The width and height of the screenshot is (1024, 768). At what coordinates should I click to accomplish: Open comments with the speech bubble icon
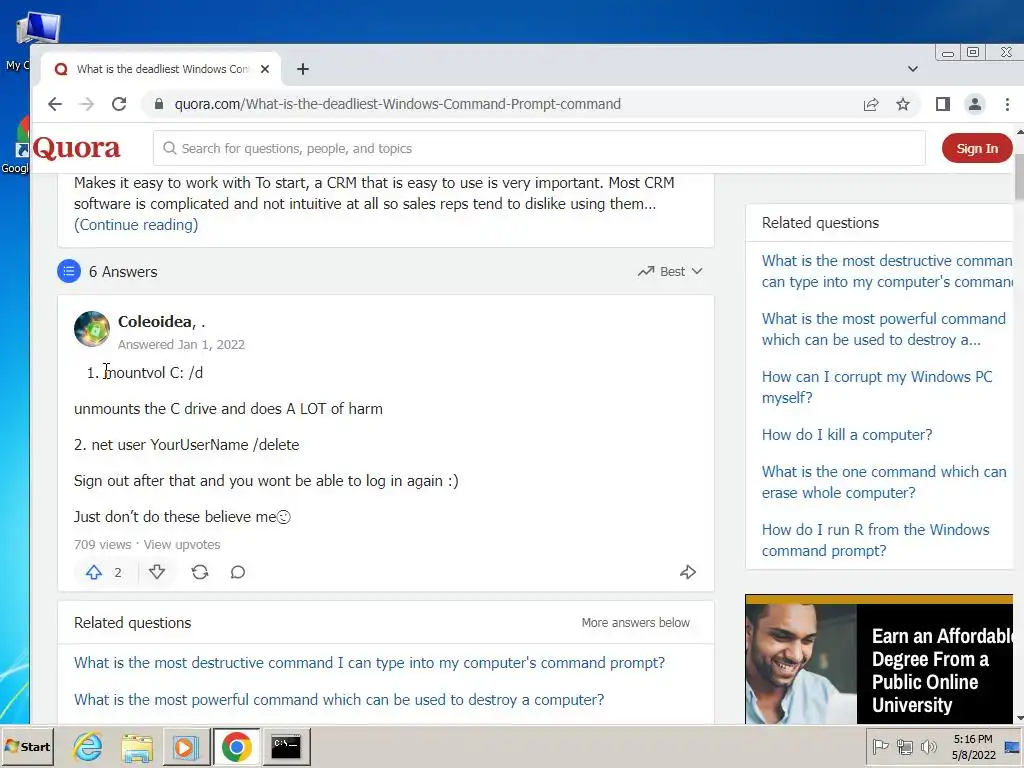coord(238,573)
